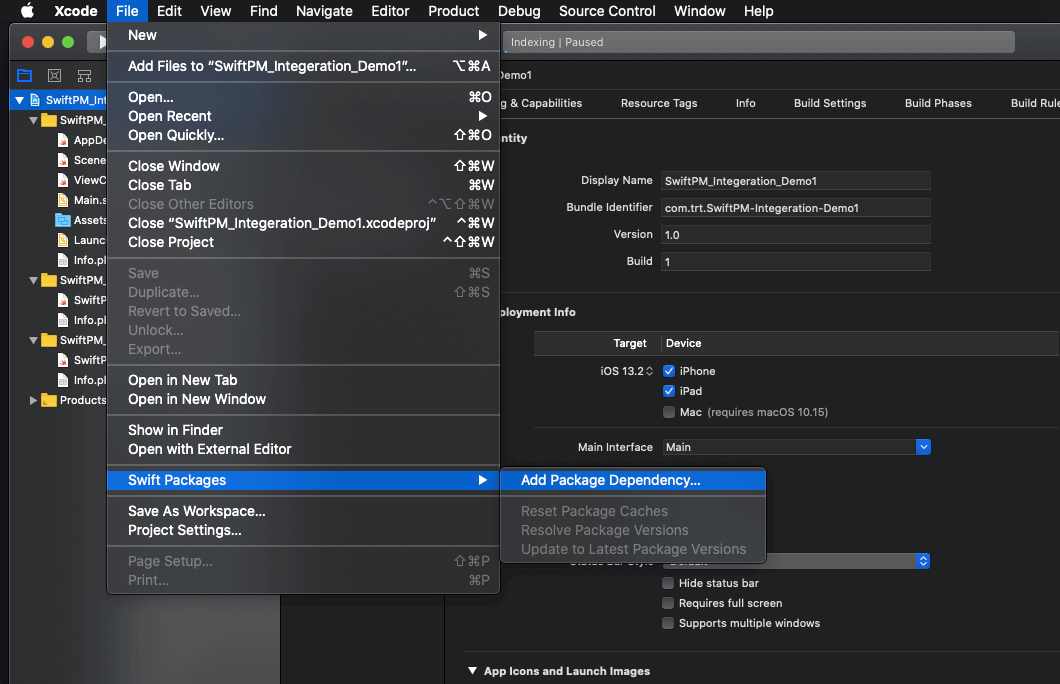Switch to the Build Phases tab
This screenshot has width=1060, height=684.
pyautogui.click(x=938, y=103)
